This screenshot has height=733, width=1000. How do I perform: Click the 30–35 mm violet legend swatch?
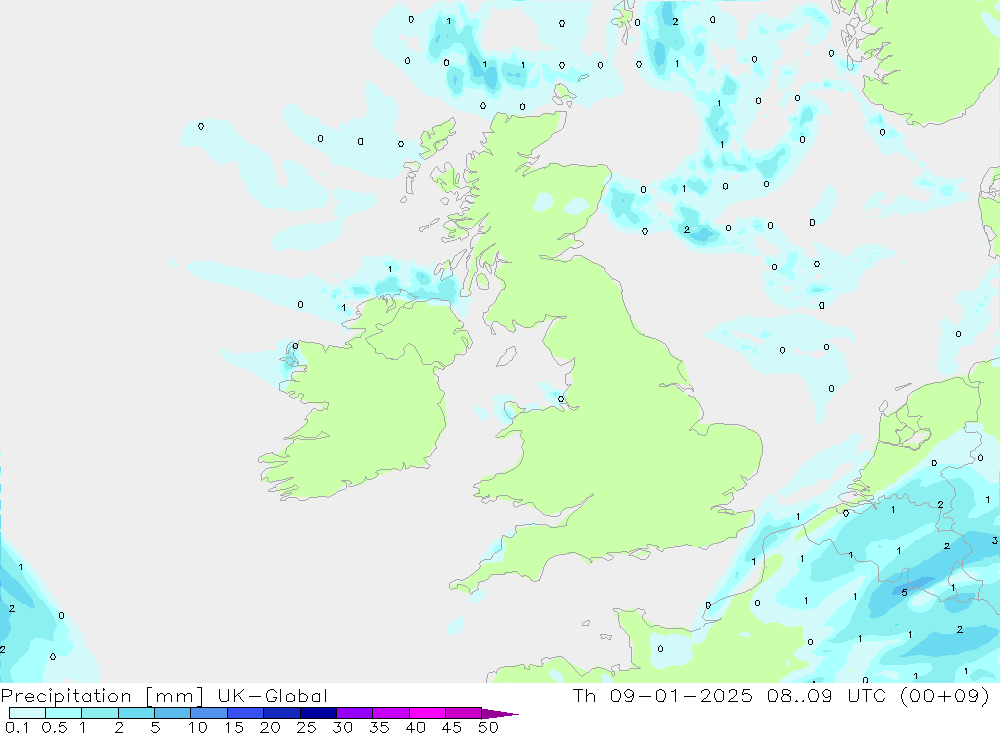[x=355, y=713]
